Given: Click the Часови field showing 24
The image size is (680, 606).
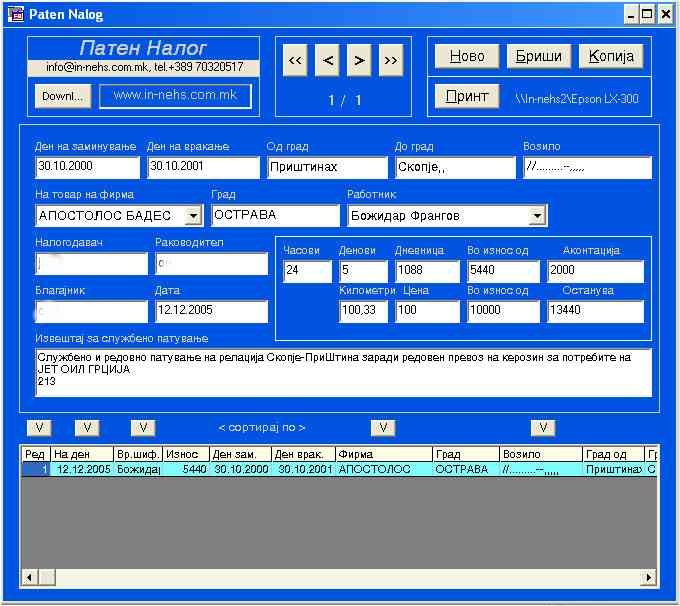Looking at the screenshot, I should [x=307, y=272].
